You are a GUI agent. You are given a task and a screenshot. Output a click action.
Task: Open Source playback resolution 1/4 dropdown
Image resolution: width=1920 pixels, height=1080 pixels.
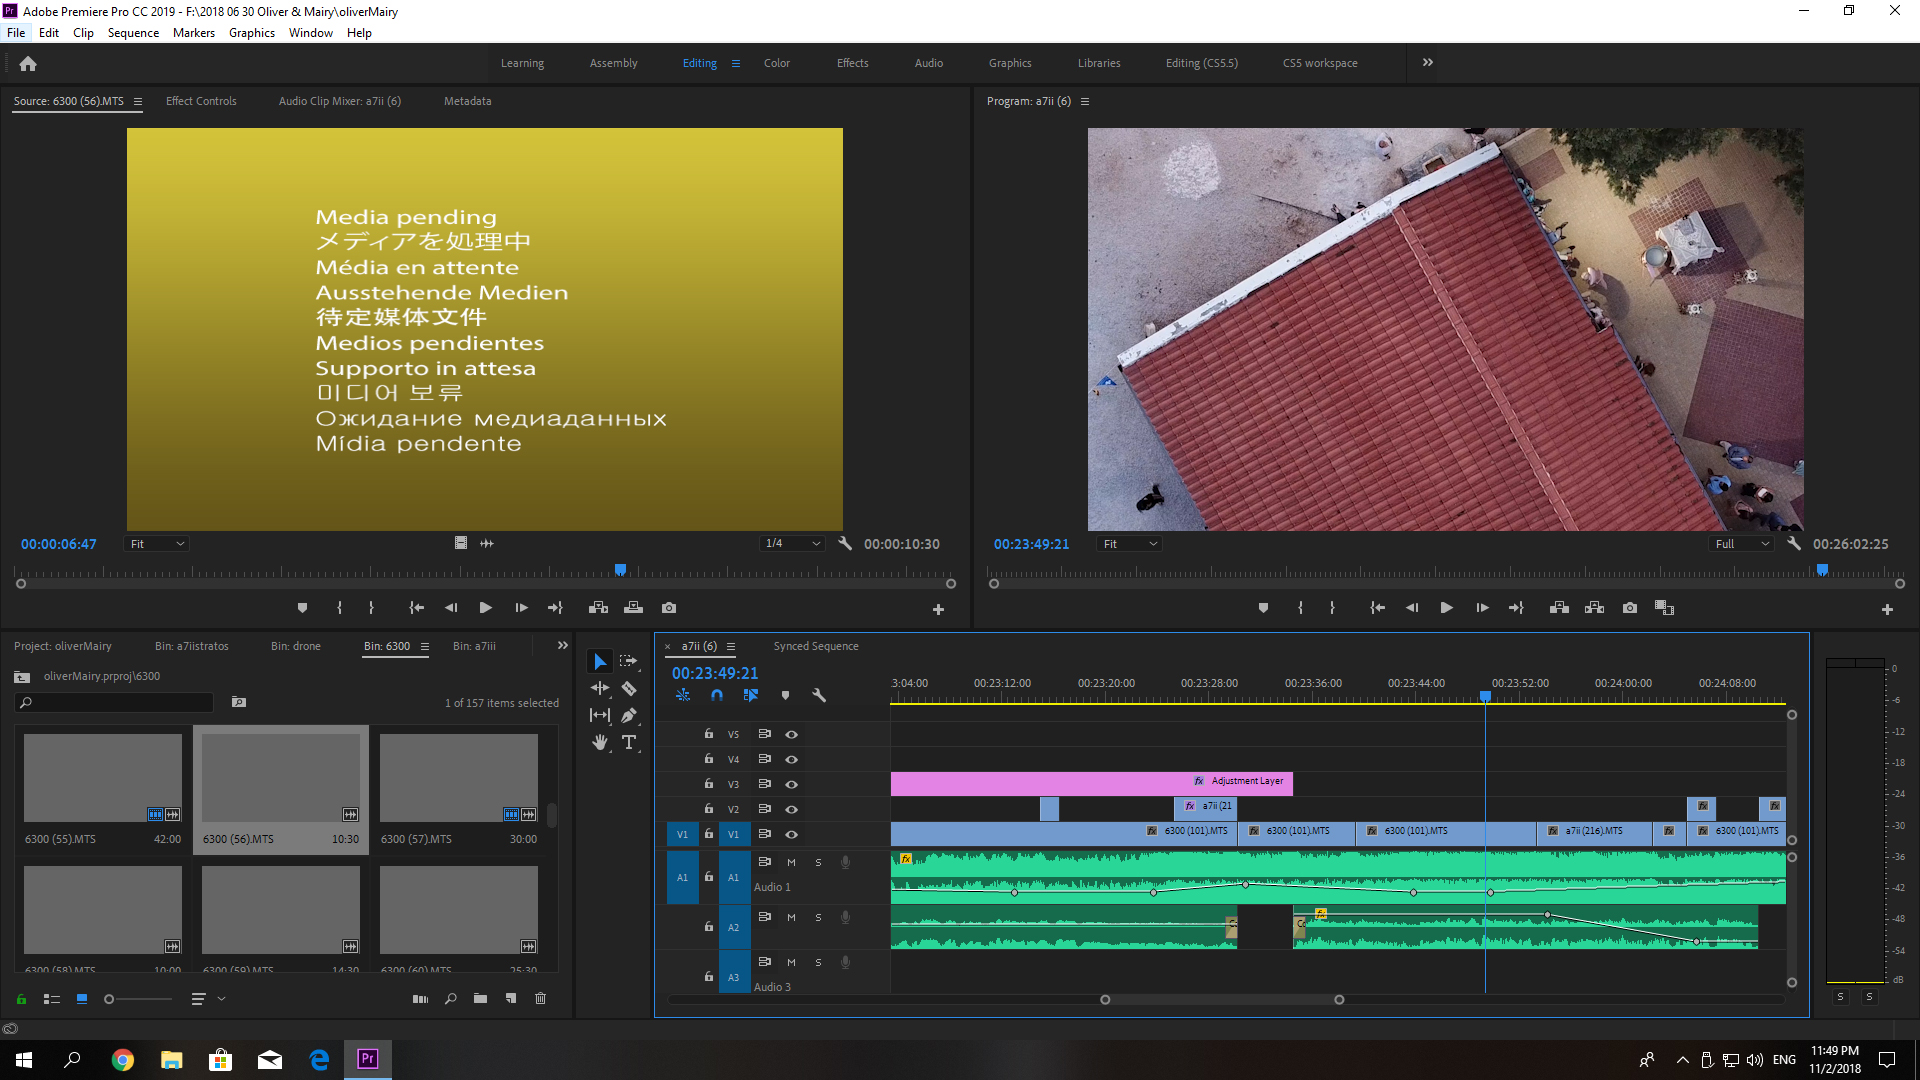click(792, 543)
